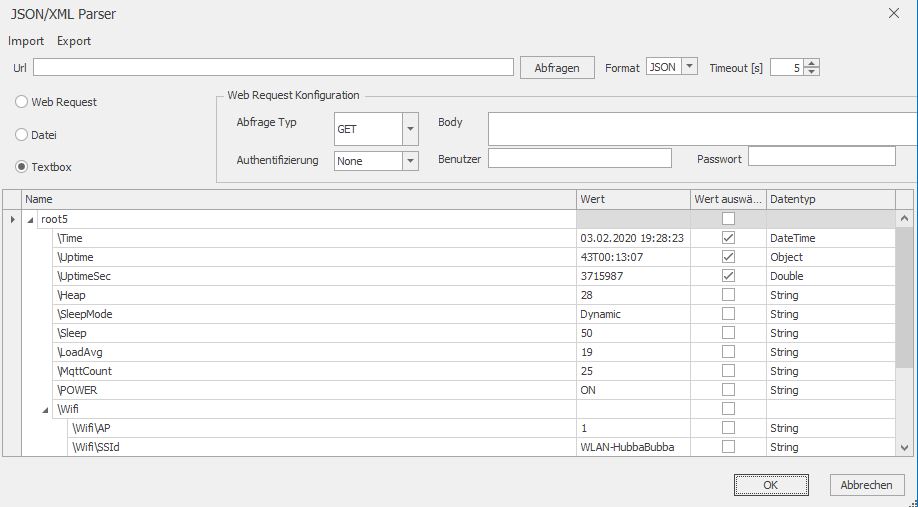
Task: Select the \Wifi\SSId tree row
Action: click(321, 447)
